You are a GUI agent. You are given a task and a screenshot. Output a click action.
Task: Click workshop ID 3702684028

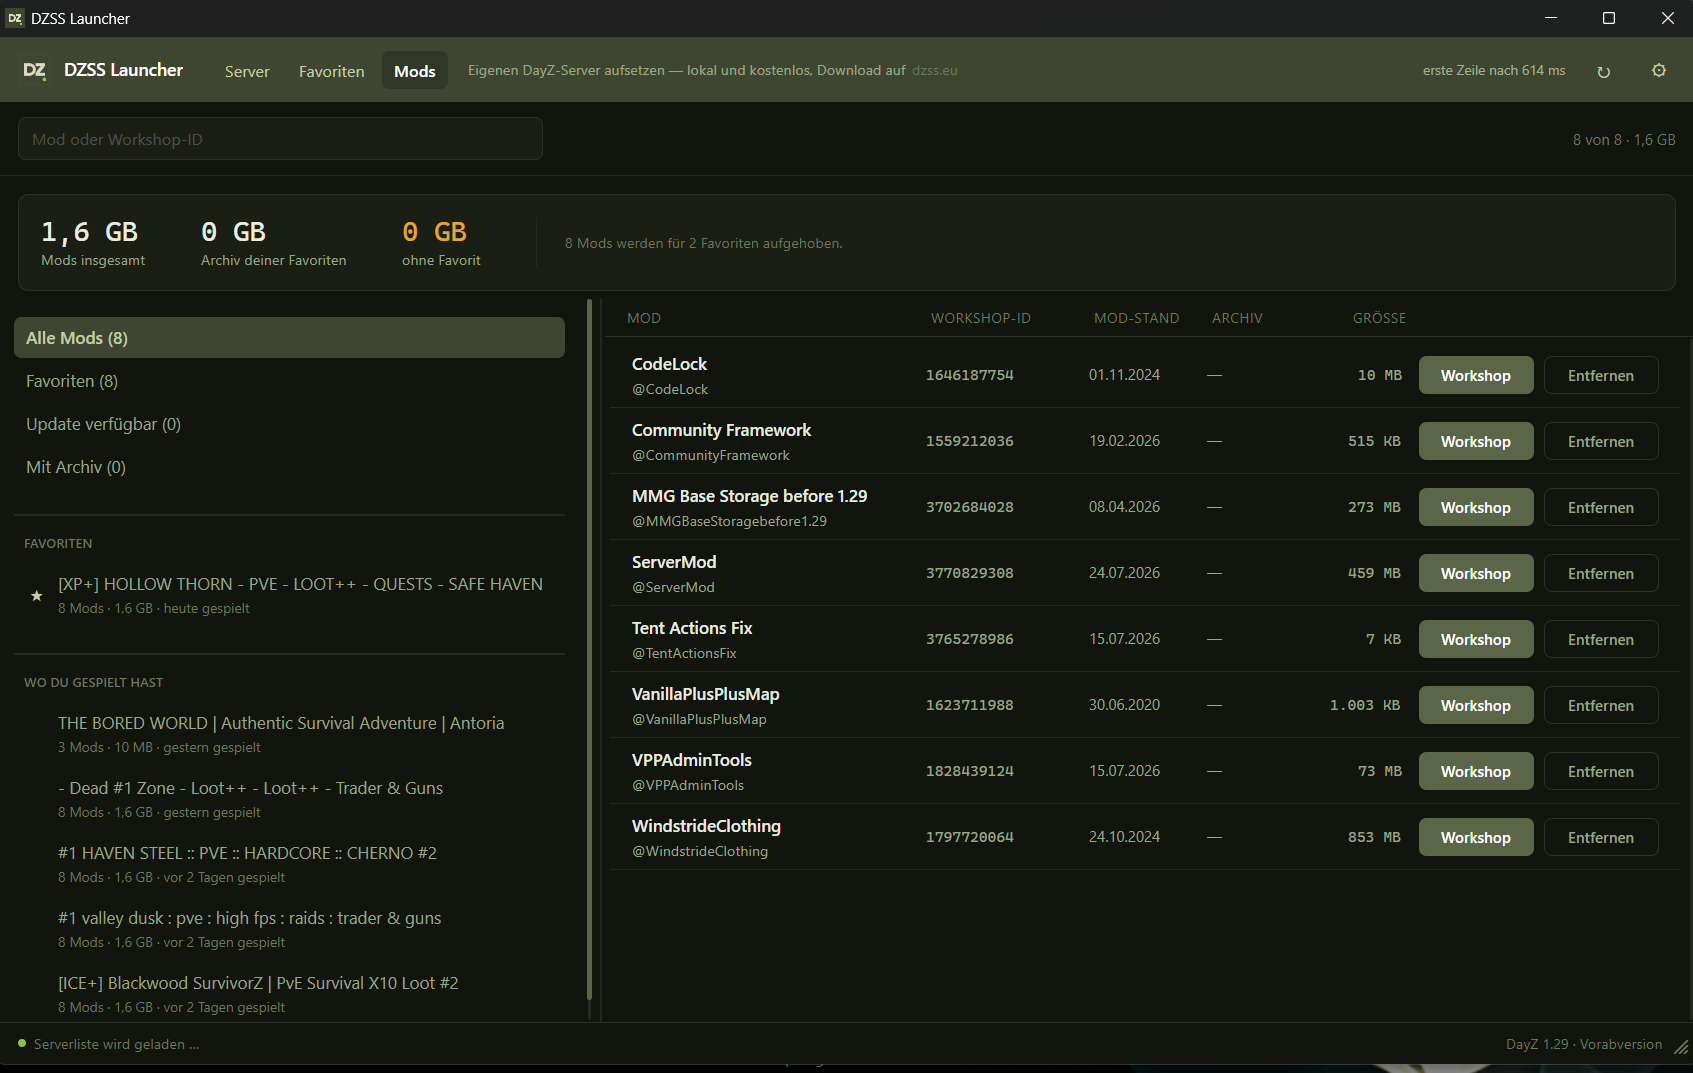969,507
